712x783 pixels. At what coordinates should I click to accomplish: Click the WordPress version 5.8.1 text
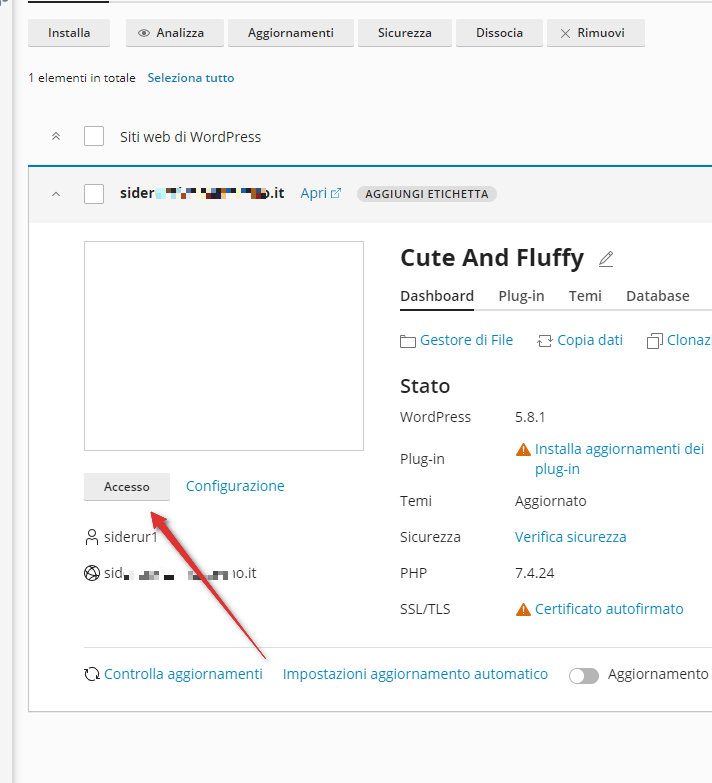tap(530, 417)
